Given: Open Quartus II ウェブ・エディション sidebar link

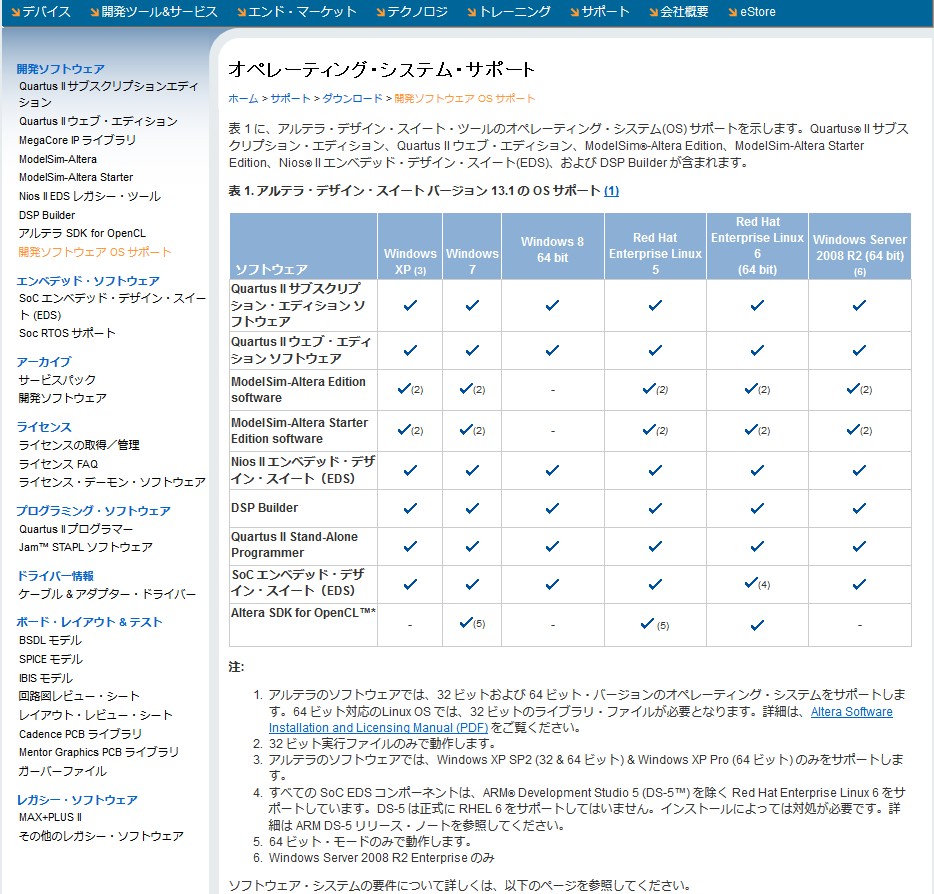Looking at the screenshot, I should 98,121.
